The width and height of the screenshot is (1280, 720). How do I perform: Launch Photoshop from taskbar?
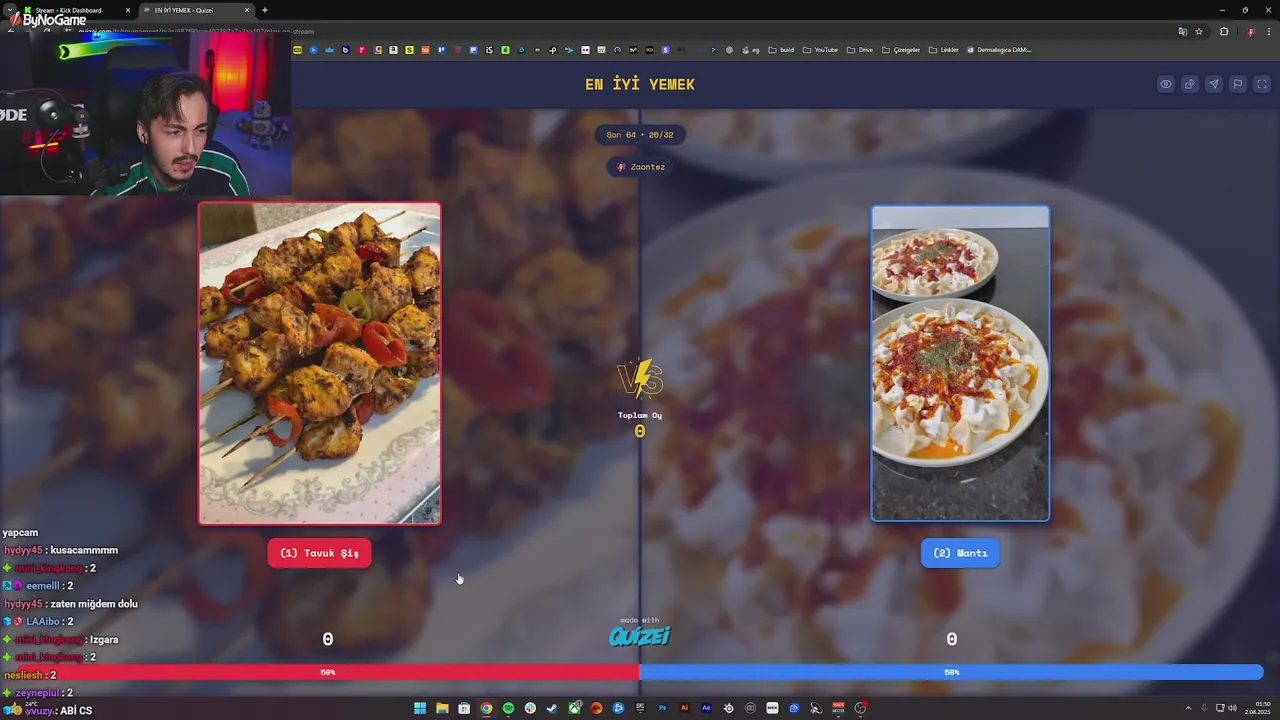pos(662,708)
